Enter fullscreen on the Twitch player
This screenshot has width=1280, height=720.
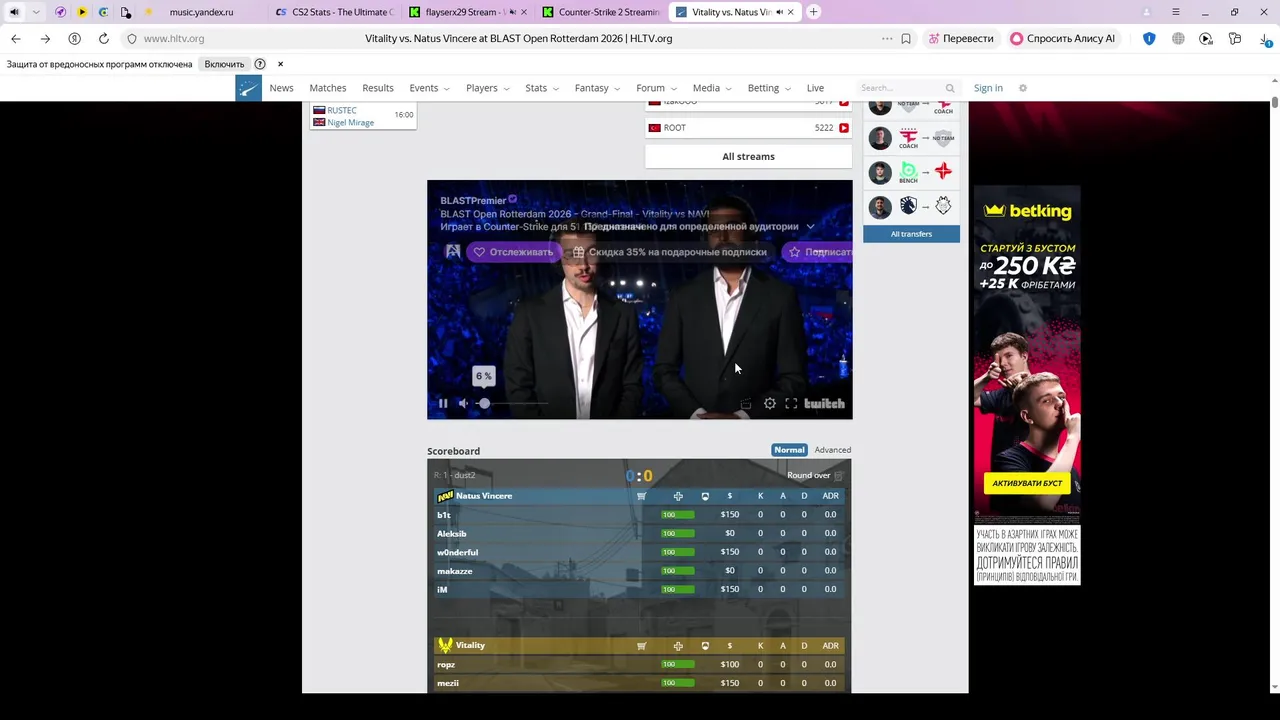coord(791,404)
